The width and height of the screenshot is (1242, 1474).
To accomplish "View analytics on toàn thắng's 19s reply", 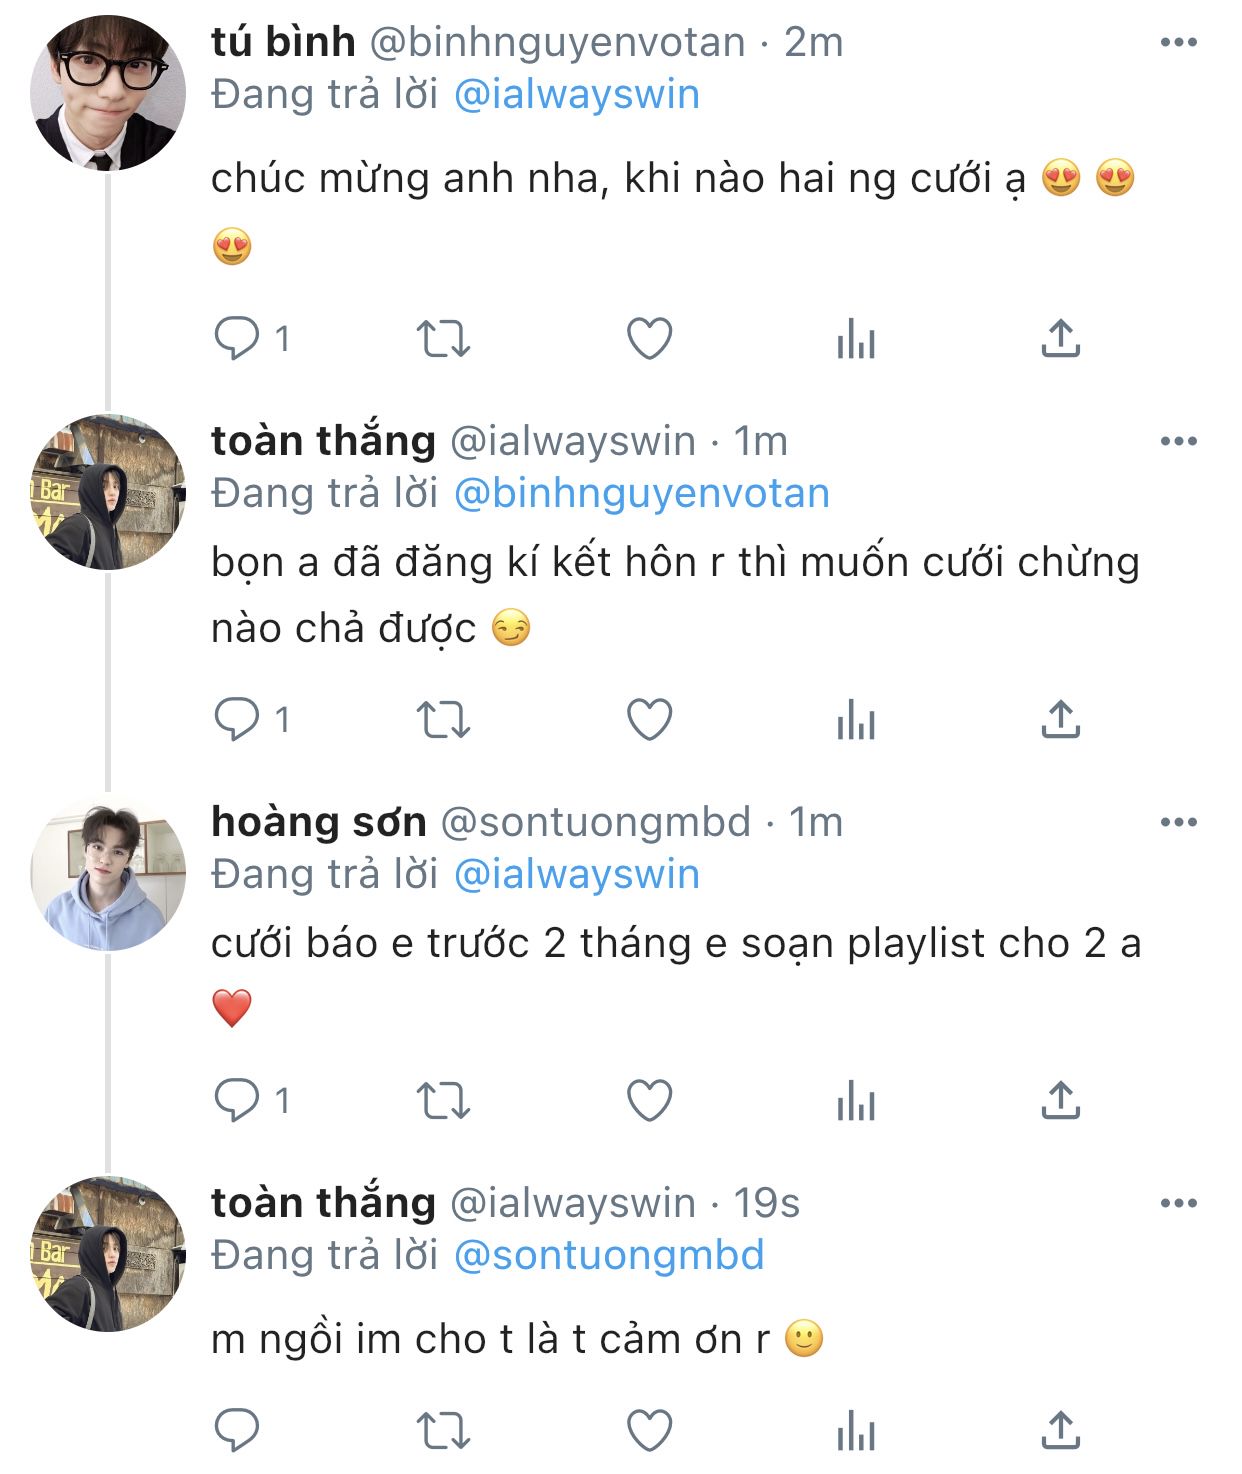I will 855,1431.
